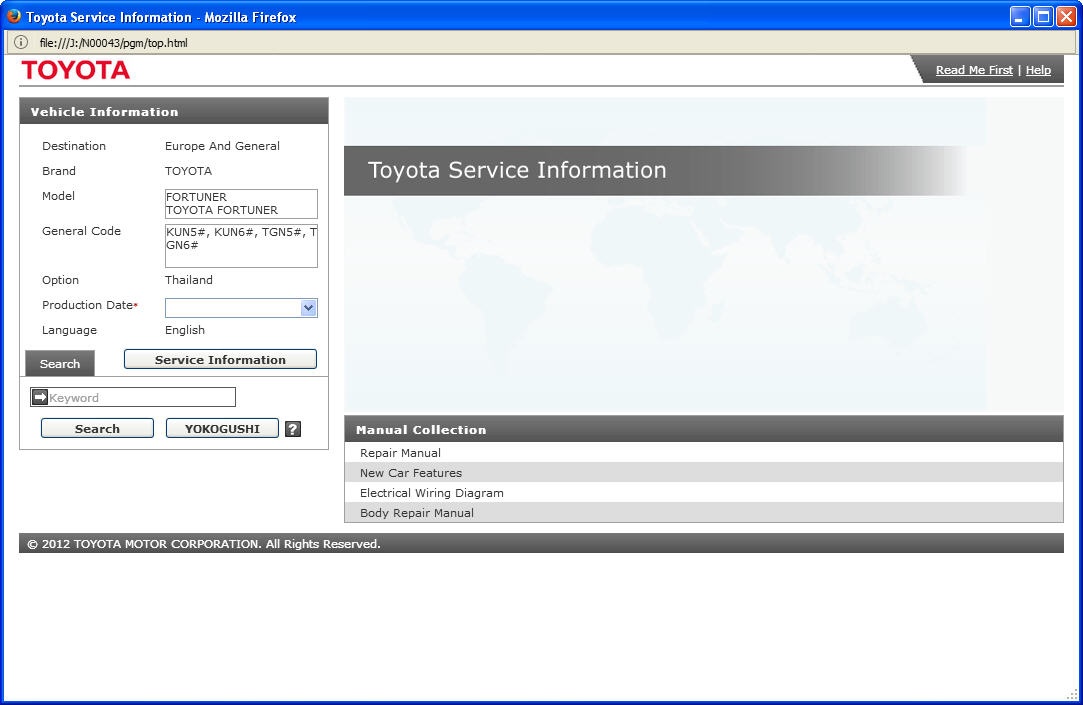Click the arrow icon beside Keyword field
The height and width of the screenshot is (705, 1083).
(40, 397)
